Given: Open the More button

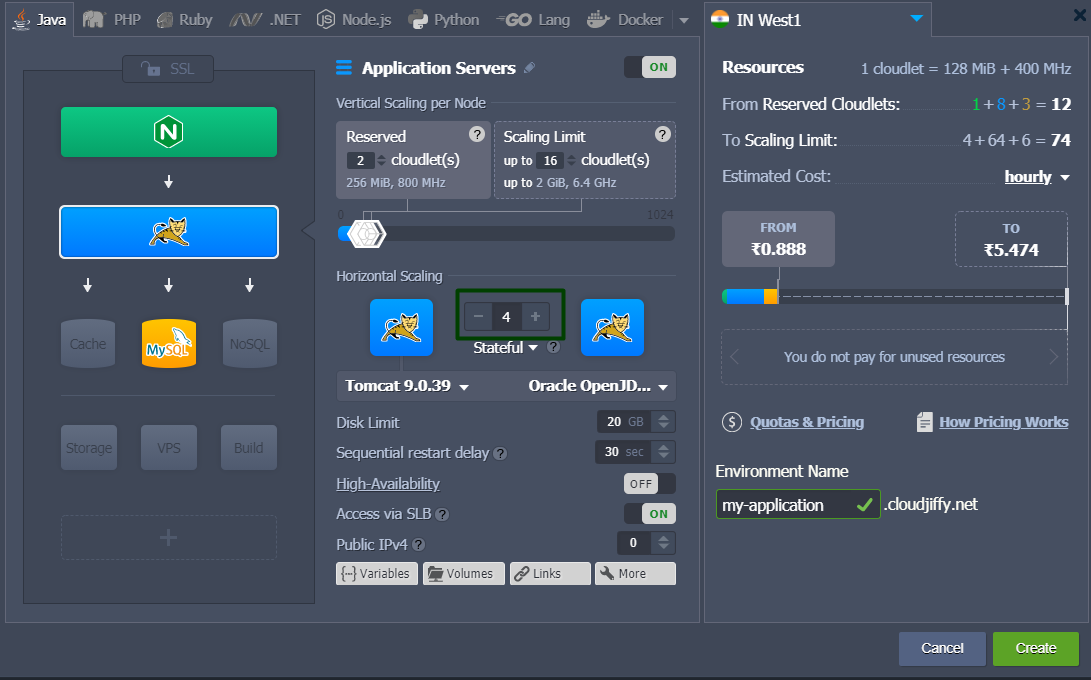Looking at the screenshot, I should [635, 574].
